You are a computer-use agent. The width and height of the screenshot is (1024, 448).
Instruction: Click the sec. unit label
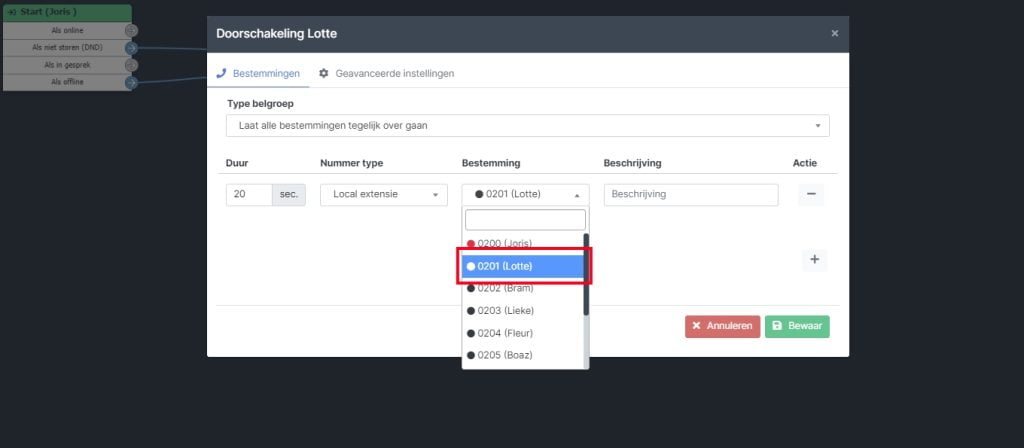pyautogui.click(x=289, y=195)
